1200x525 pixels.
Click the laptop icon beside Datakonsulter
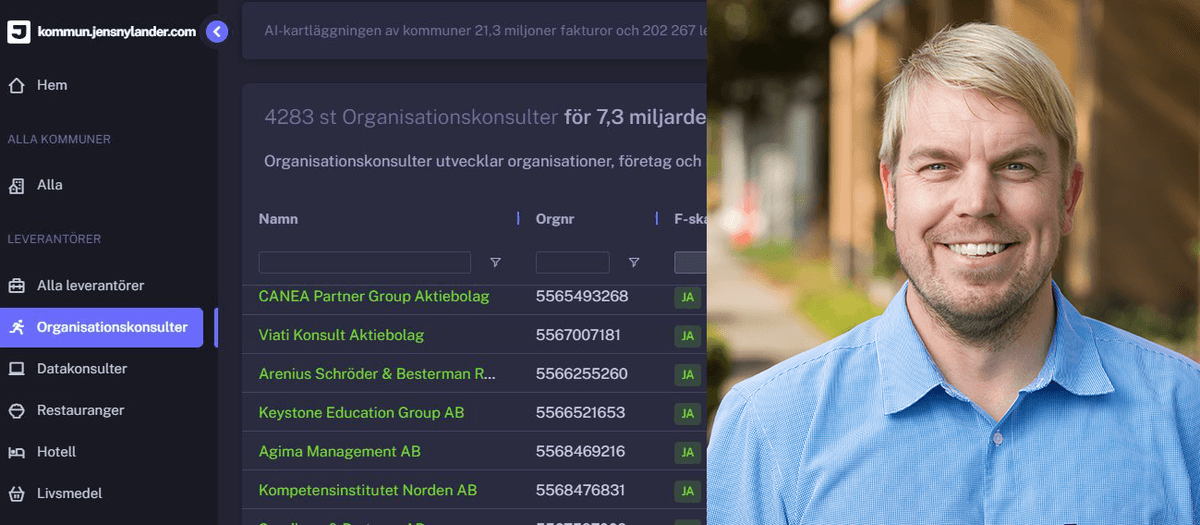coord(17,369)
